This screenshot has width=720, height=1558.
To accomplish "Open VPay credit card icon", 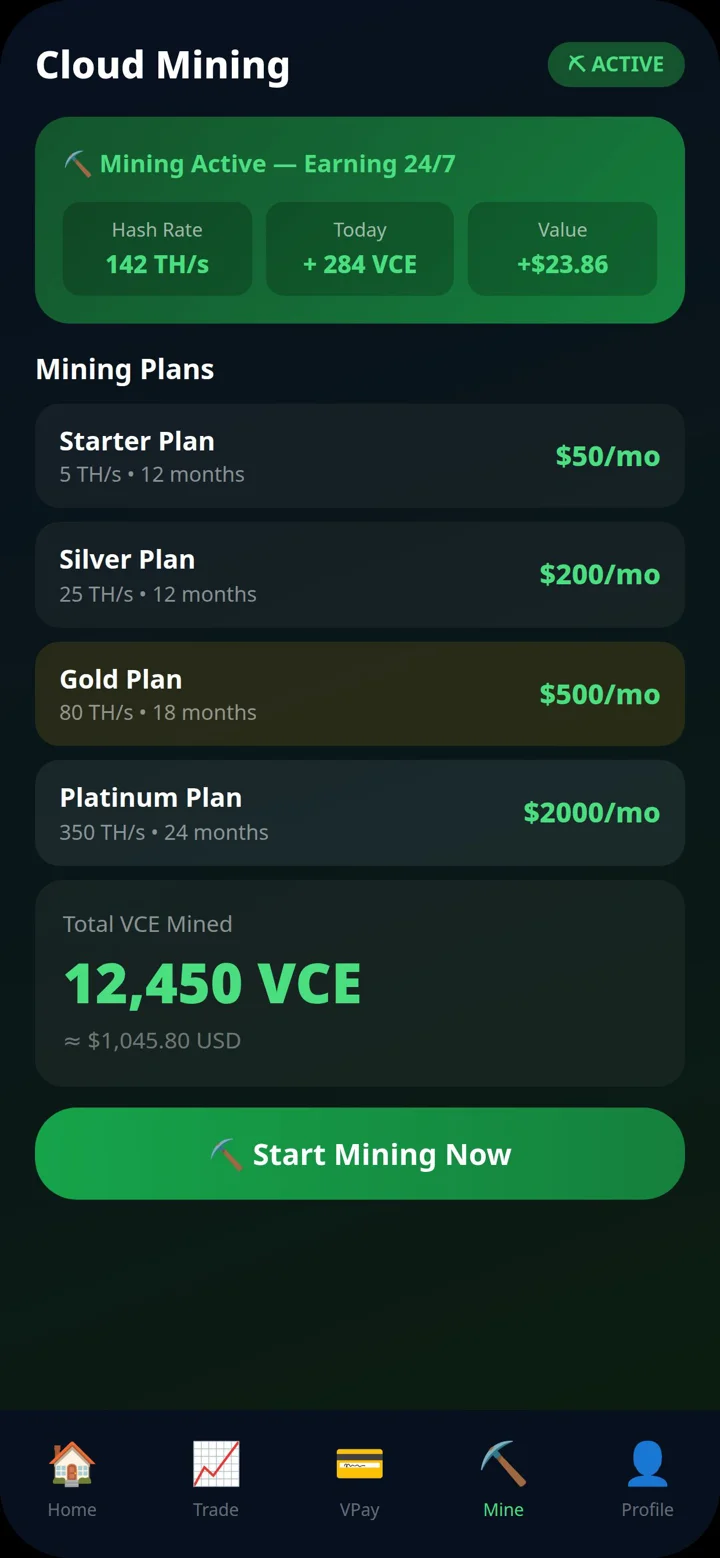I will 360,1464.
